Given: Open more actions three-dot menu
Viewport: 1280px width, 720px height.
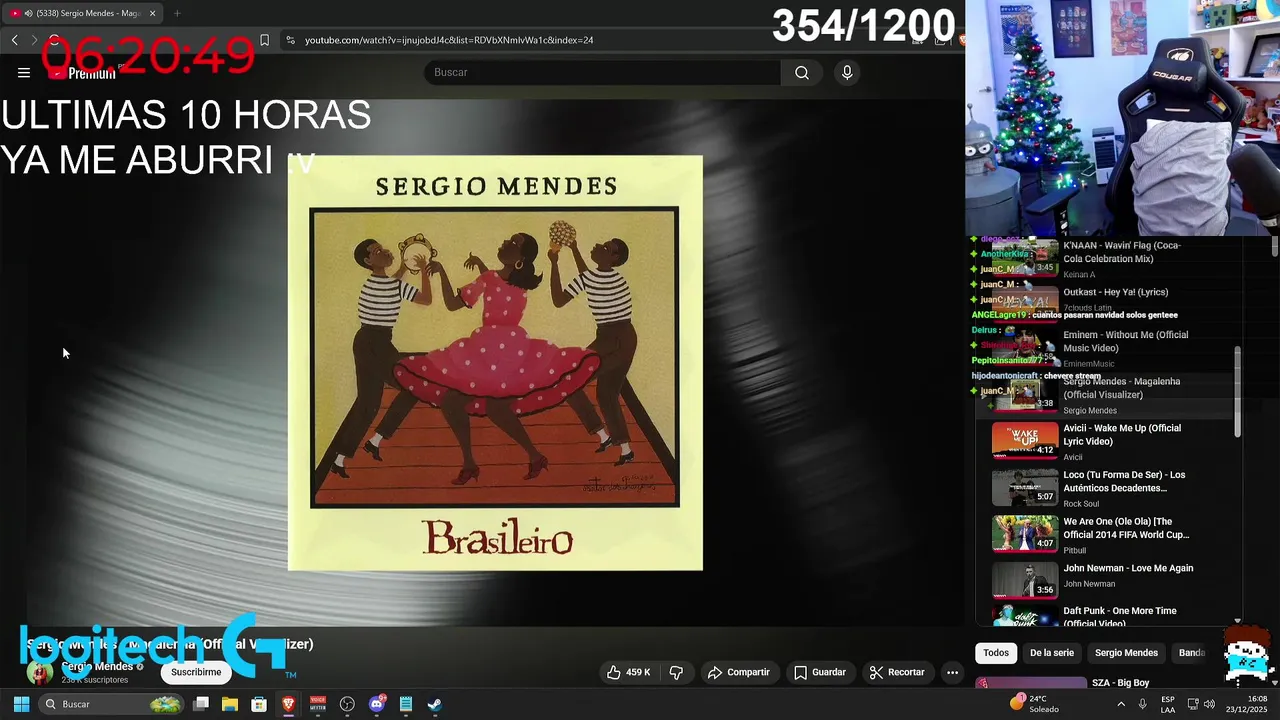Looking at the screenshot, I should tap(953, 672).
